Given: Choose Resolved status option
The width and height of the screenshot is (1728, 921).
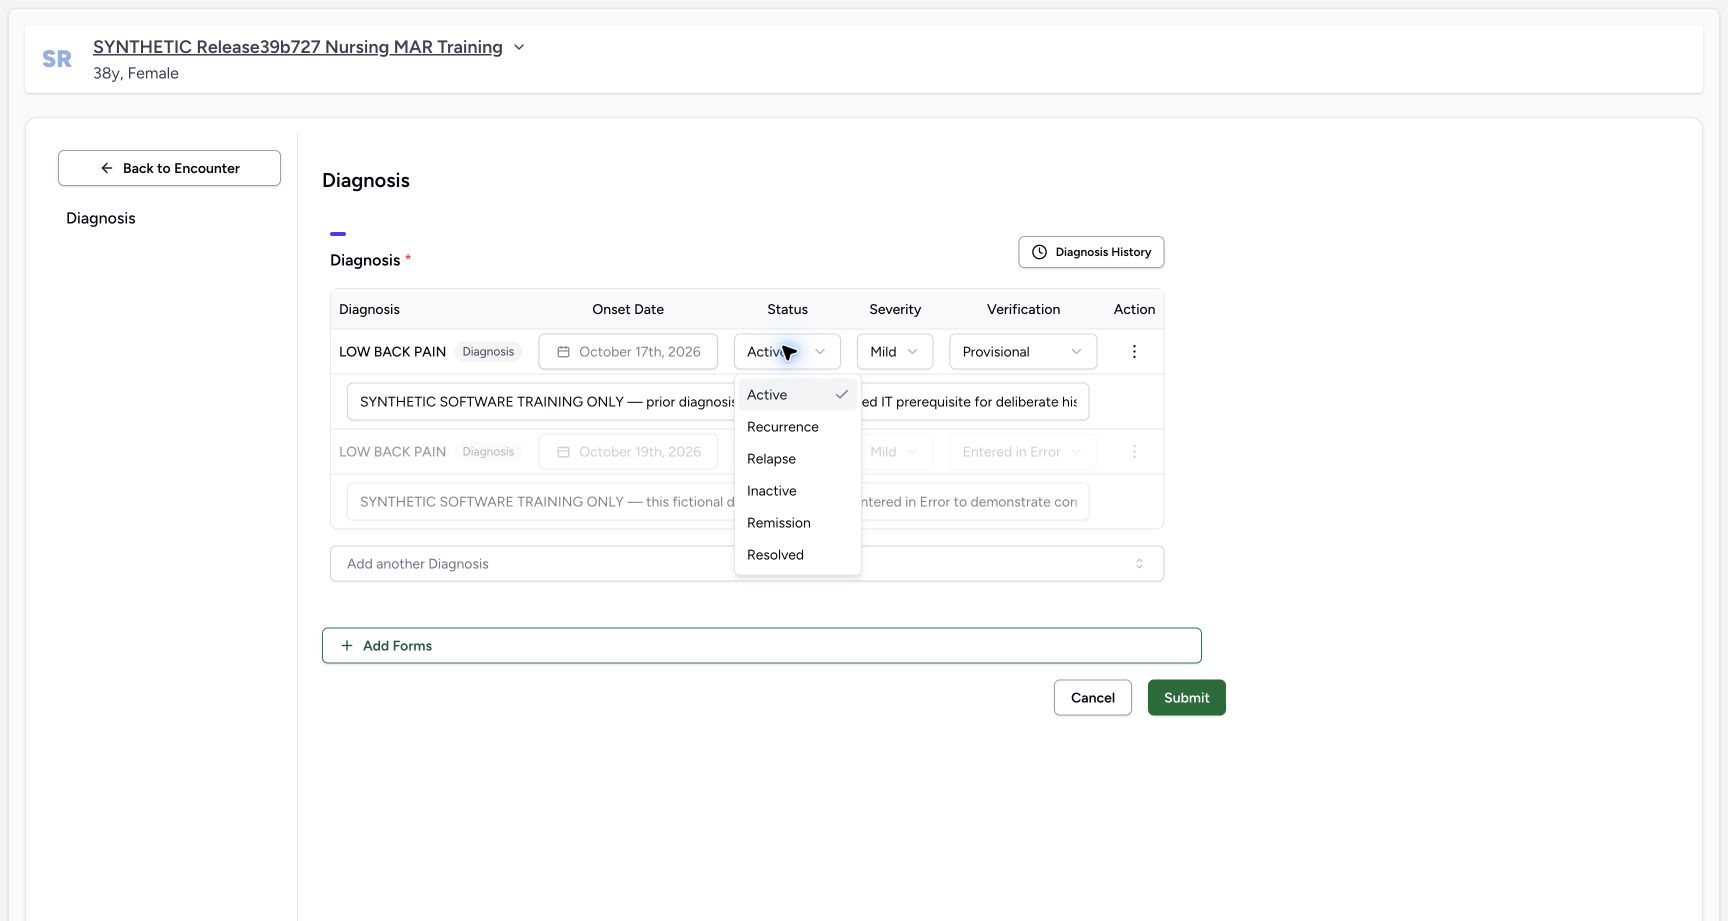Looking at the screenshot, I should pos(797,555).
